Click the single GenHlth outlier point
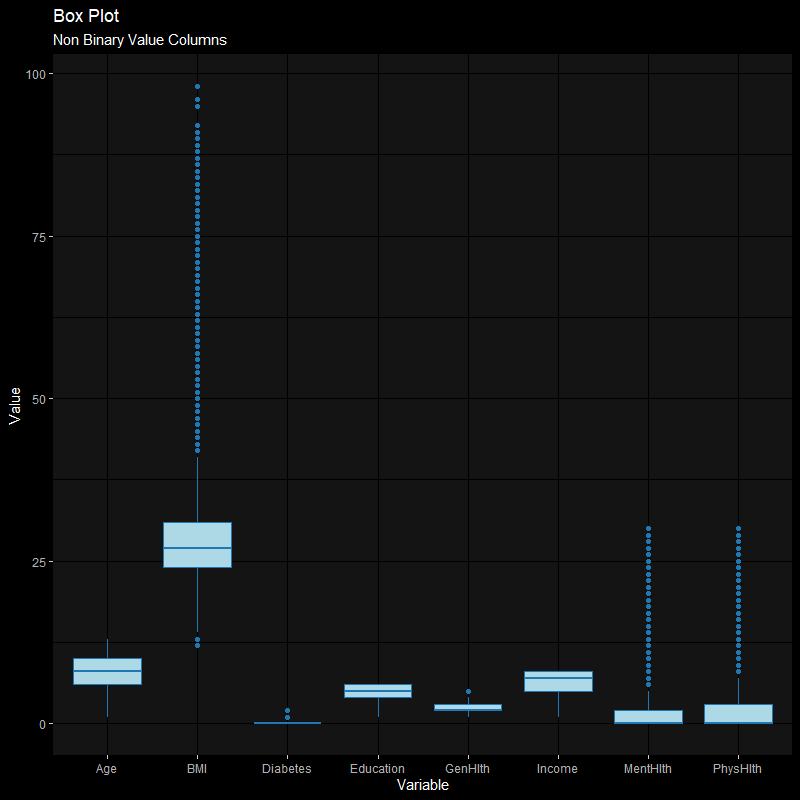 click(468, 692)
